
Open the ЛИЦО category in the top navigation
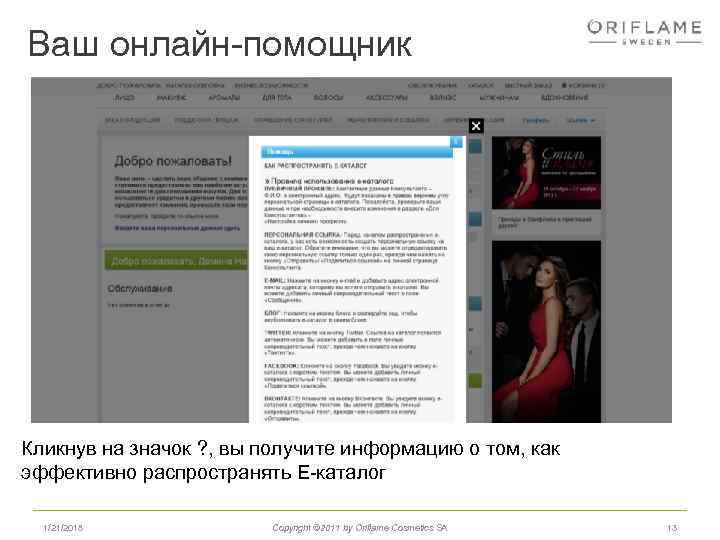click(124, 98)
